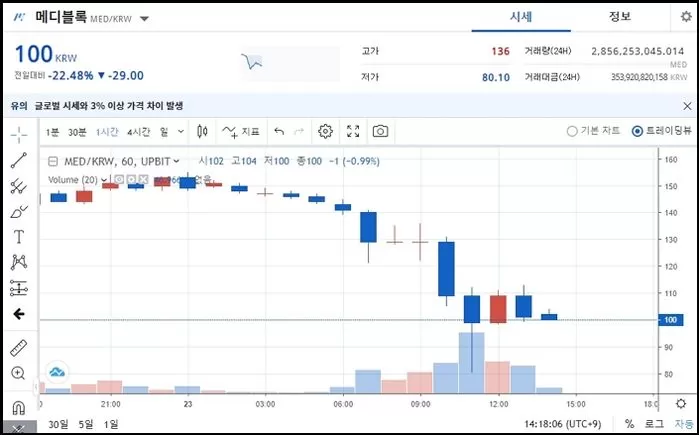Select the crosshair cursor tool
This screenshot has height=435, width=699.
click(19, 135)
